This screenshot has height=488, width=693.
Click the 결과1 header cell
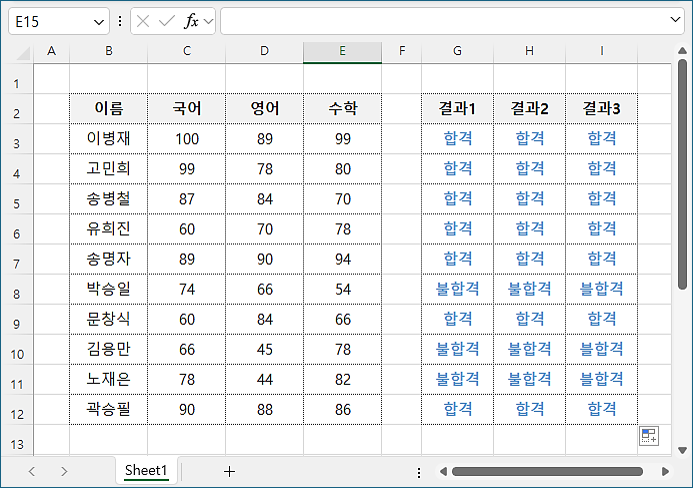point(457,108)
